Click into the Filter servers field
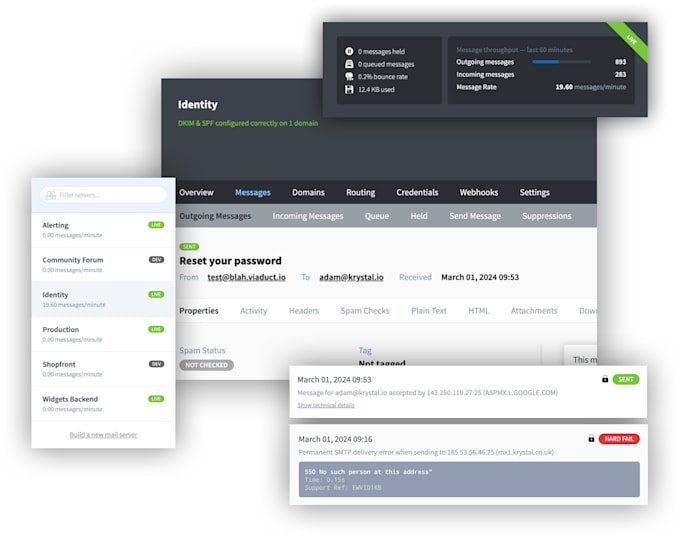This screenshot has height=537, width=680. click(x=104, y=195)
